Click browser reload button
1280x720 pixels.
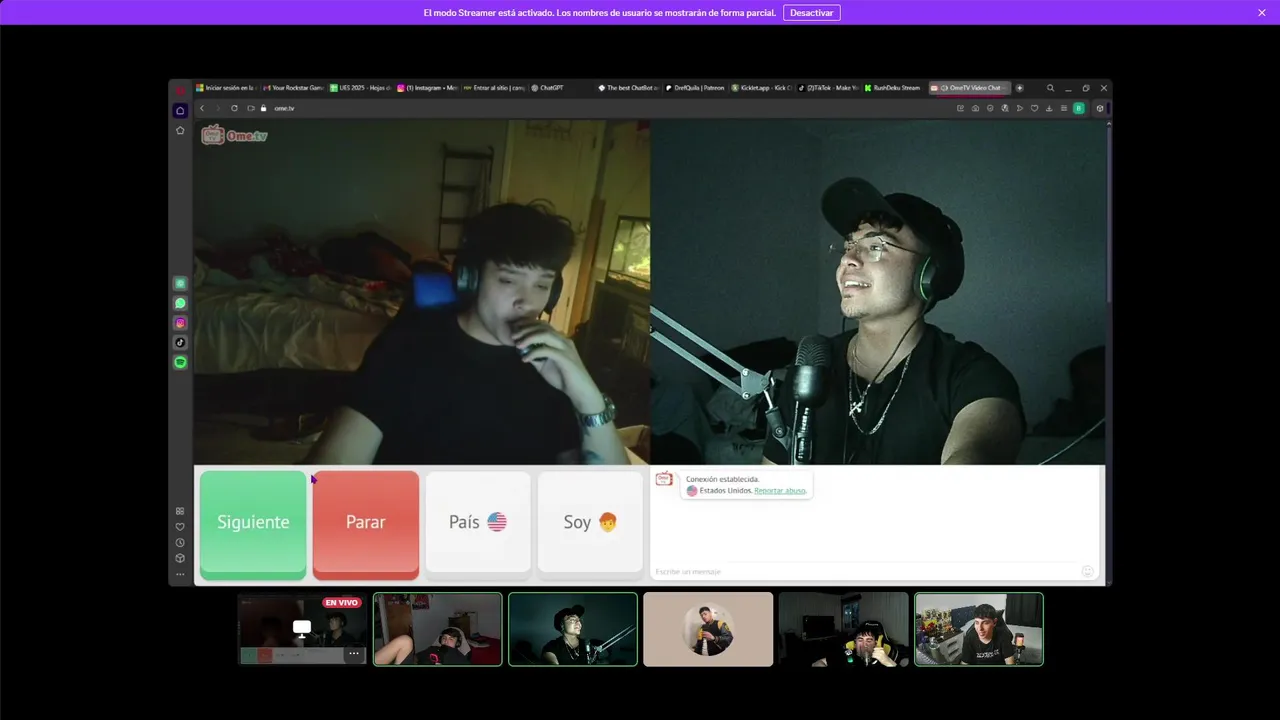tap(234, 108)
